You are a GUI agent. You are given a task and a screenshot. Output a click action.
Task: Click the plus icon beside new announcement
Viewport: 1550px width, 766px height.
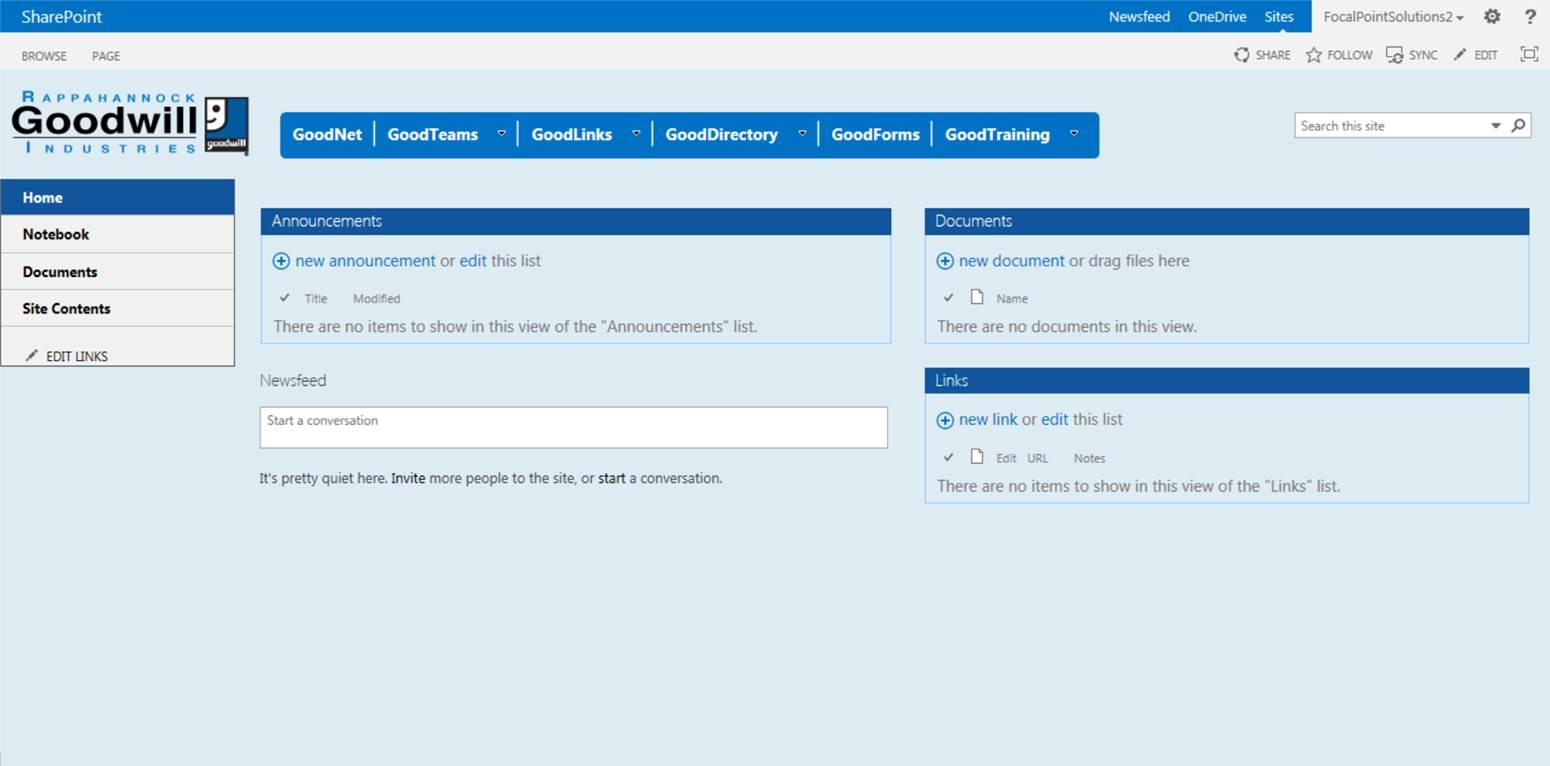pos(281,261)
